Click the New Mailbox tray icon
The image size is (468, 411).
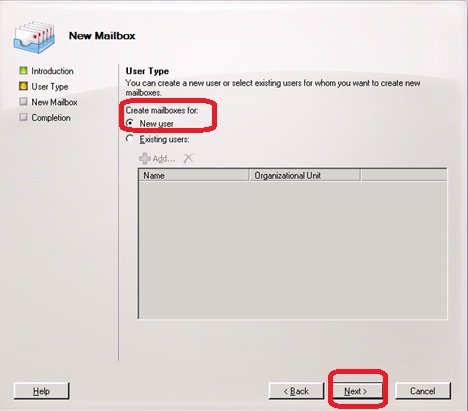click(x=34, y=37)
